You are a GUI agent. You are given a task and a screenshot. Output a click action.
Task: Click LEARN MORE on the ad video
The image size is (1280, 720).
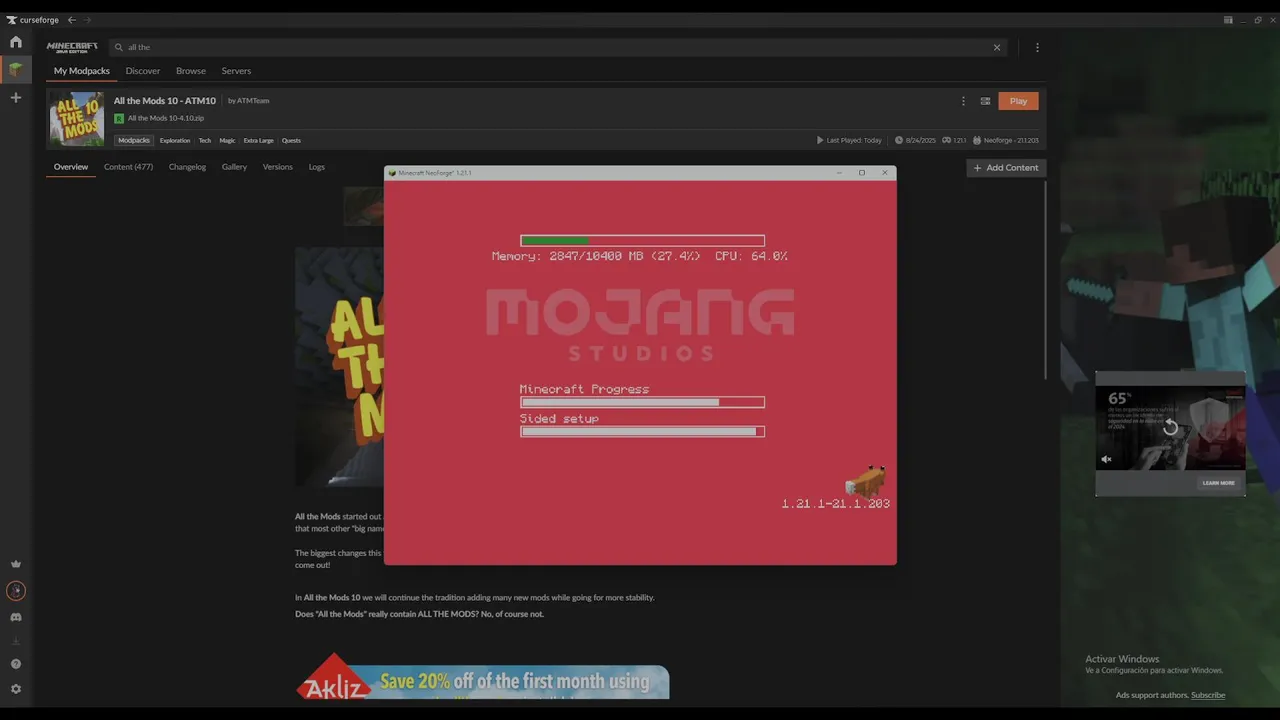(x=1218, y=483)
